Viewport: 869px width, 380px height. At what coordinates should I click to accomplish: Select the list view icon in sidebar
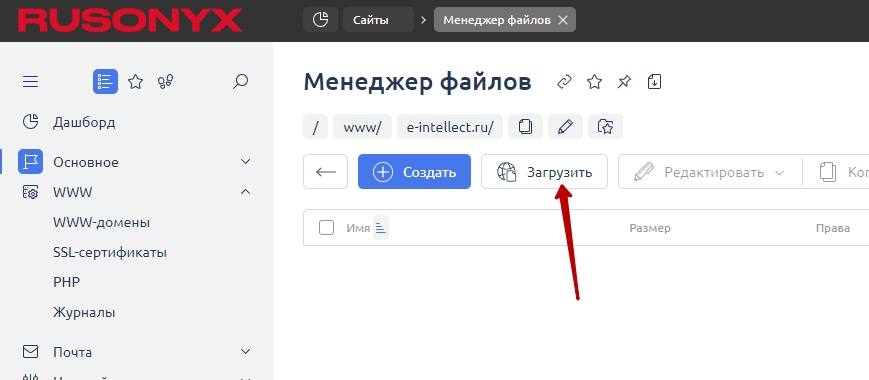tap(105, 81)
